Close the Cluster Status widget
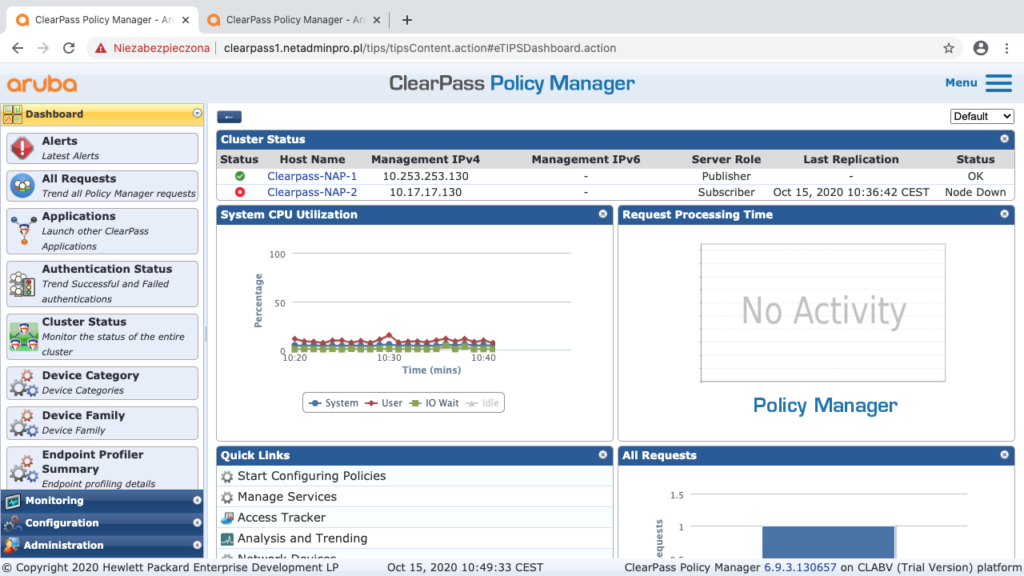 [x=1004, y=138]
